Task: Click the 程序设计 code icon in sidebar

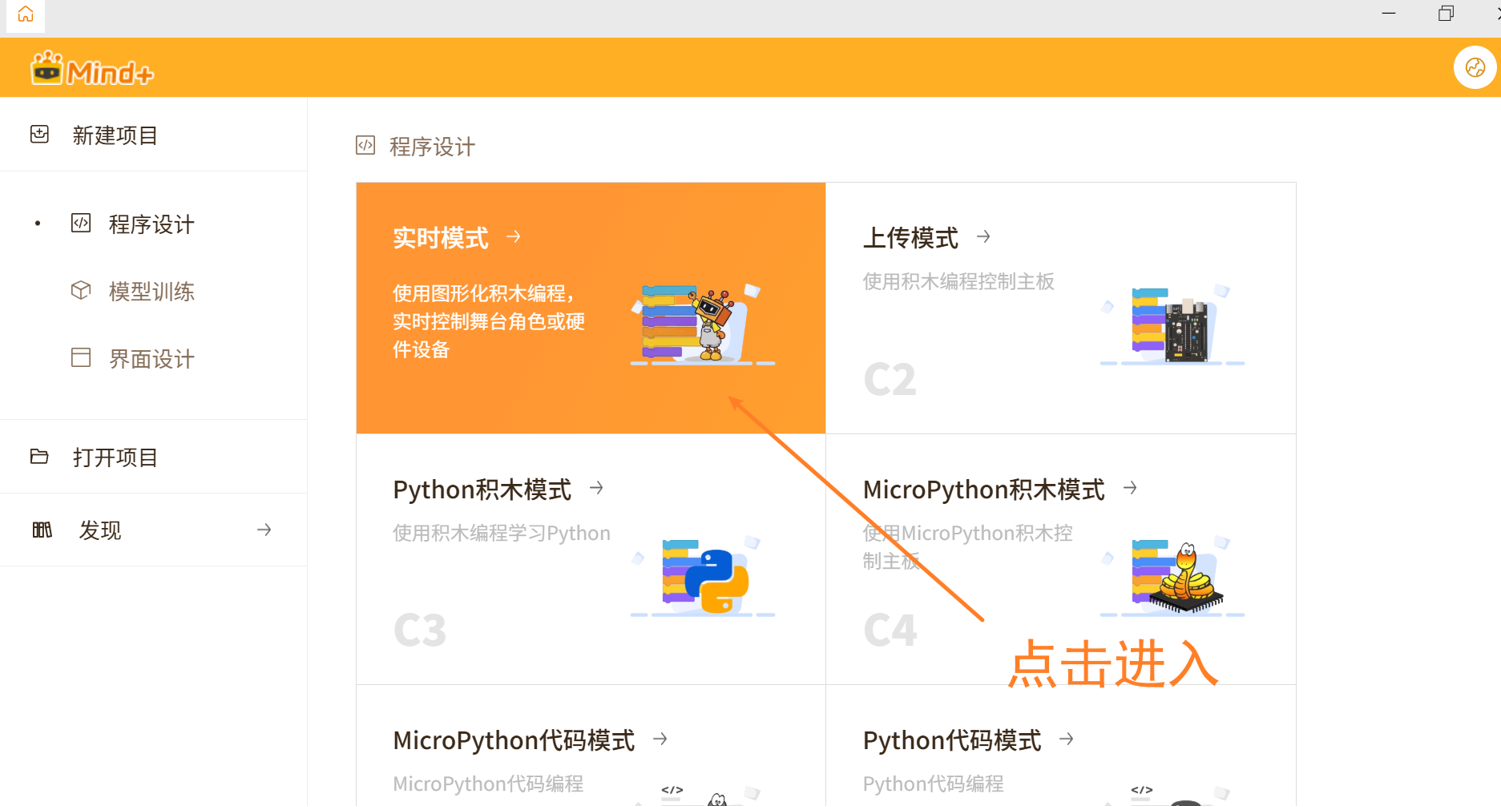Action: tap(81, 224)
